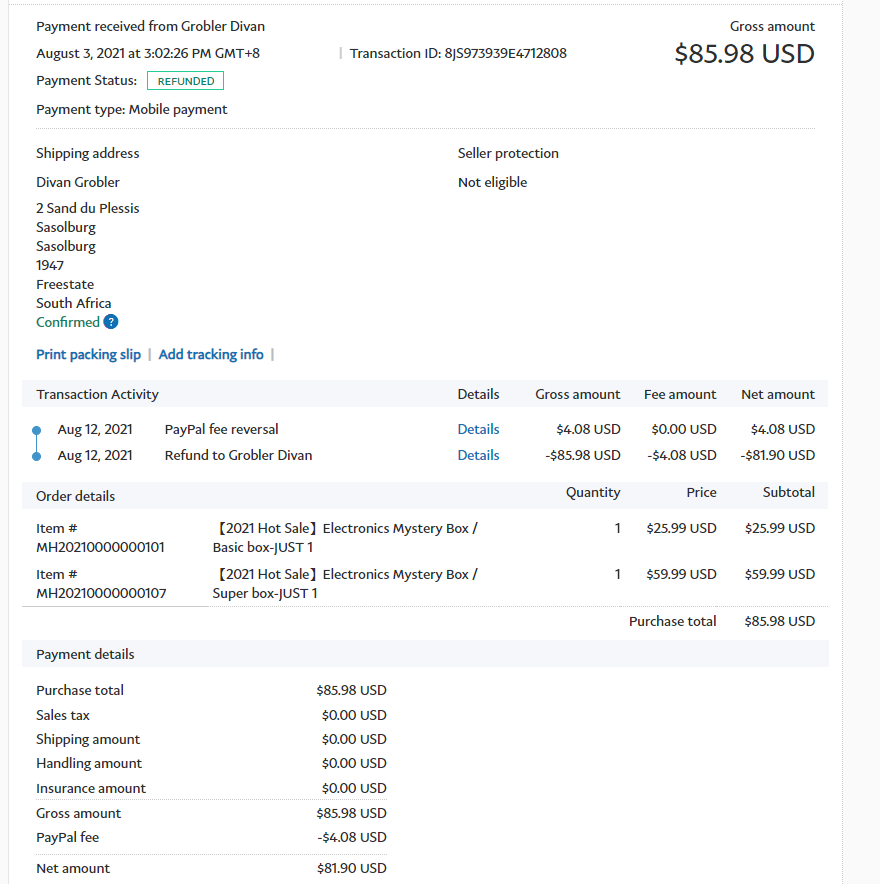
Task: Click the large $85.98 USD gross amount
Action: [744, 53]
